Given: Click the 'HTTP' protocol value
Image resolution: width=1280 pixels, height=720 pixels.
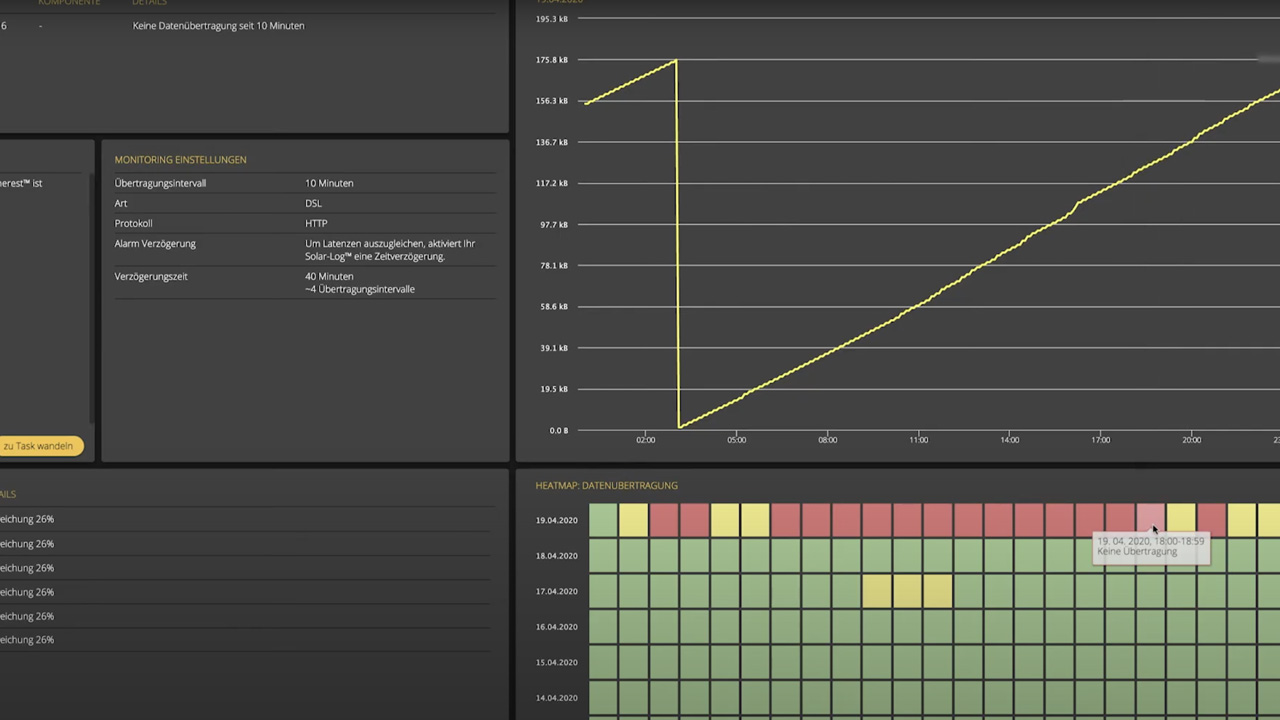Looking at the screenshot, I should pyautogui.click(x=316, y=223).
